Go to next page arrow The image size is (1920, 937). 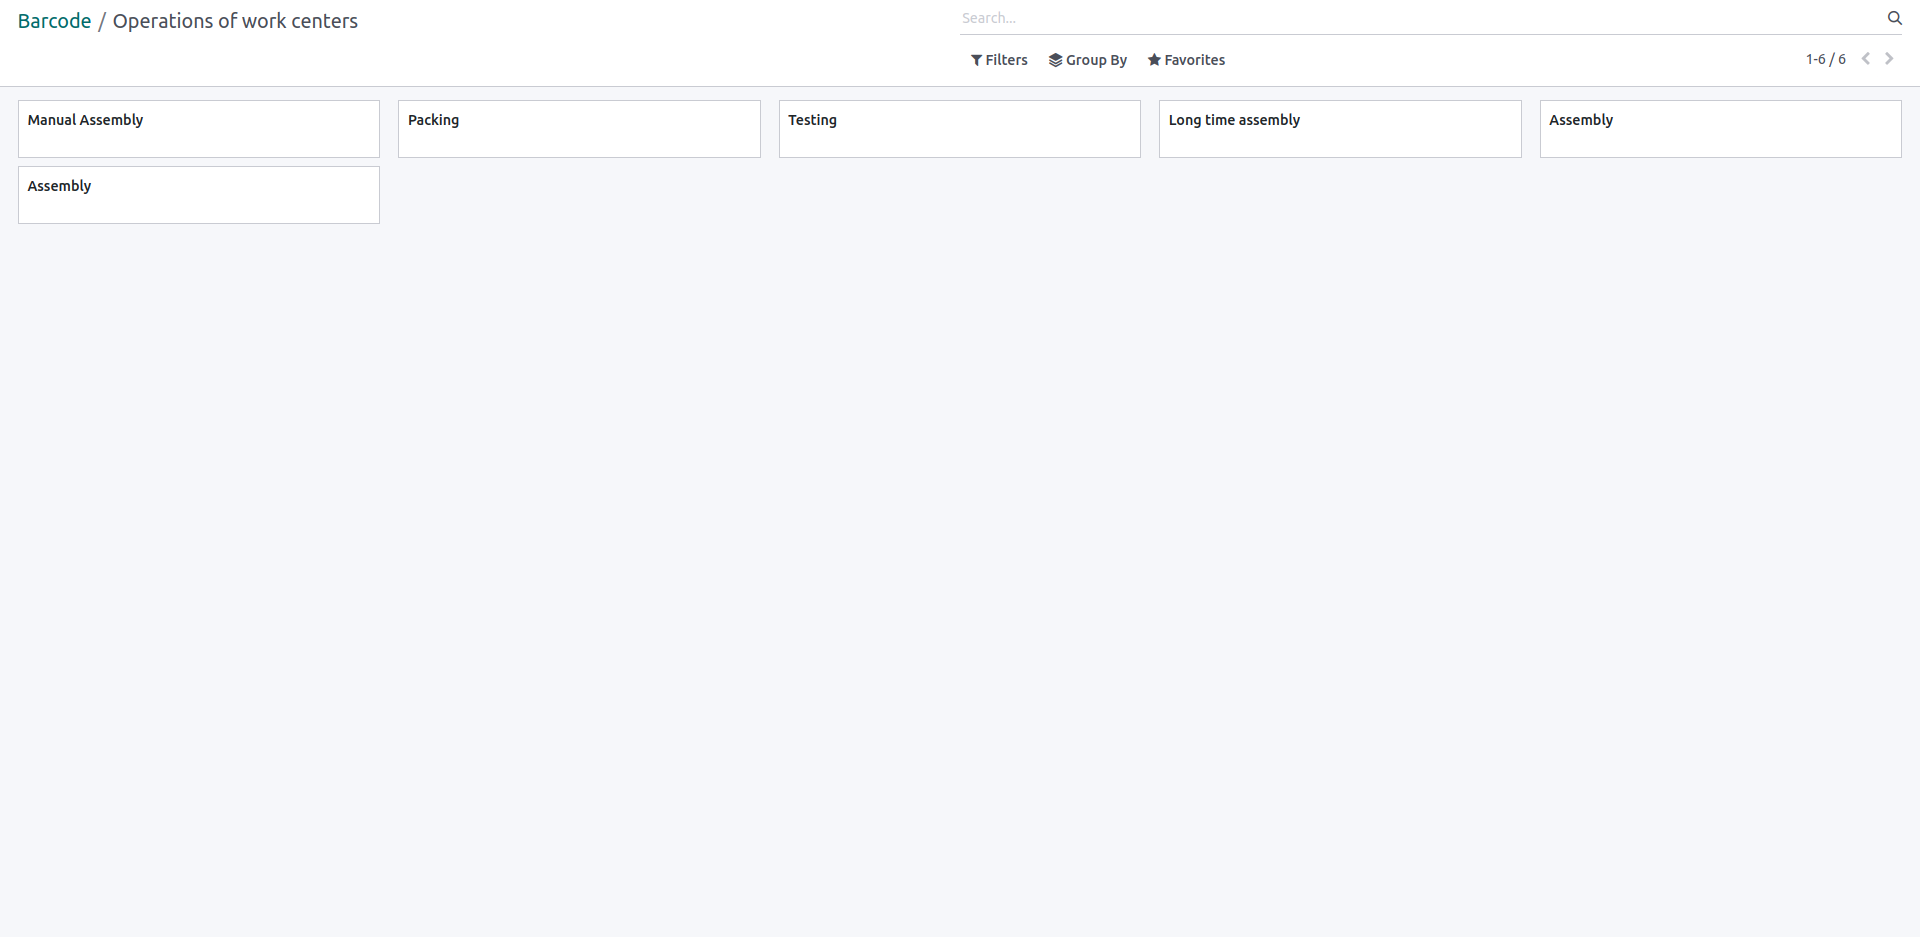tap(1889, 59)
